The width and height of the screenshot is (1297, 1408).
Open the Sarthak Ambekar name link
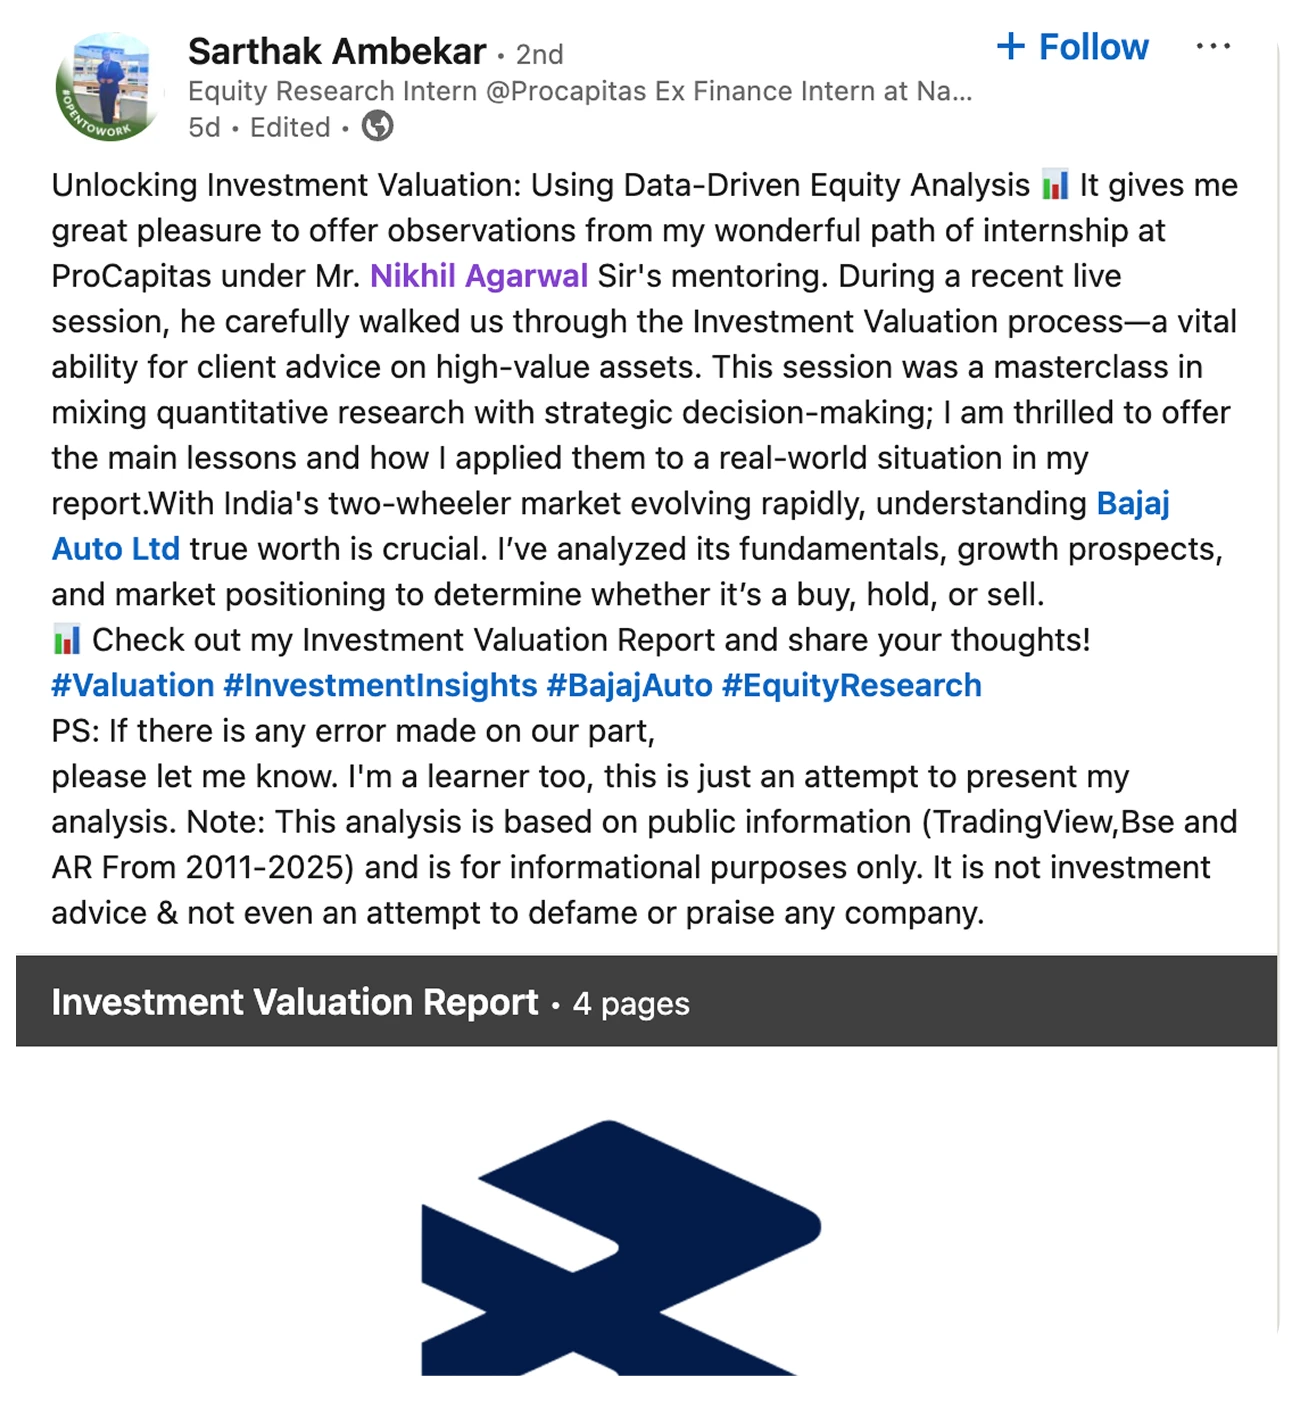[337, 51]
